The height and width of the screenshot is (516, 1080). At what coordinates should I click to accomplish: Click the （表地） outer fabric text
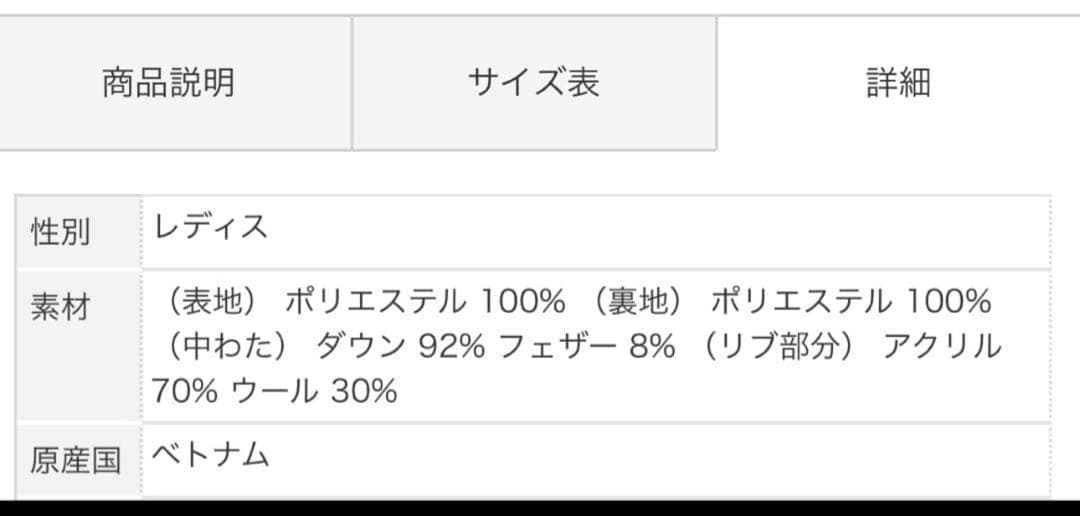coord(213,300)
